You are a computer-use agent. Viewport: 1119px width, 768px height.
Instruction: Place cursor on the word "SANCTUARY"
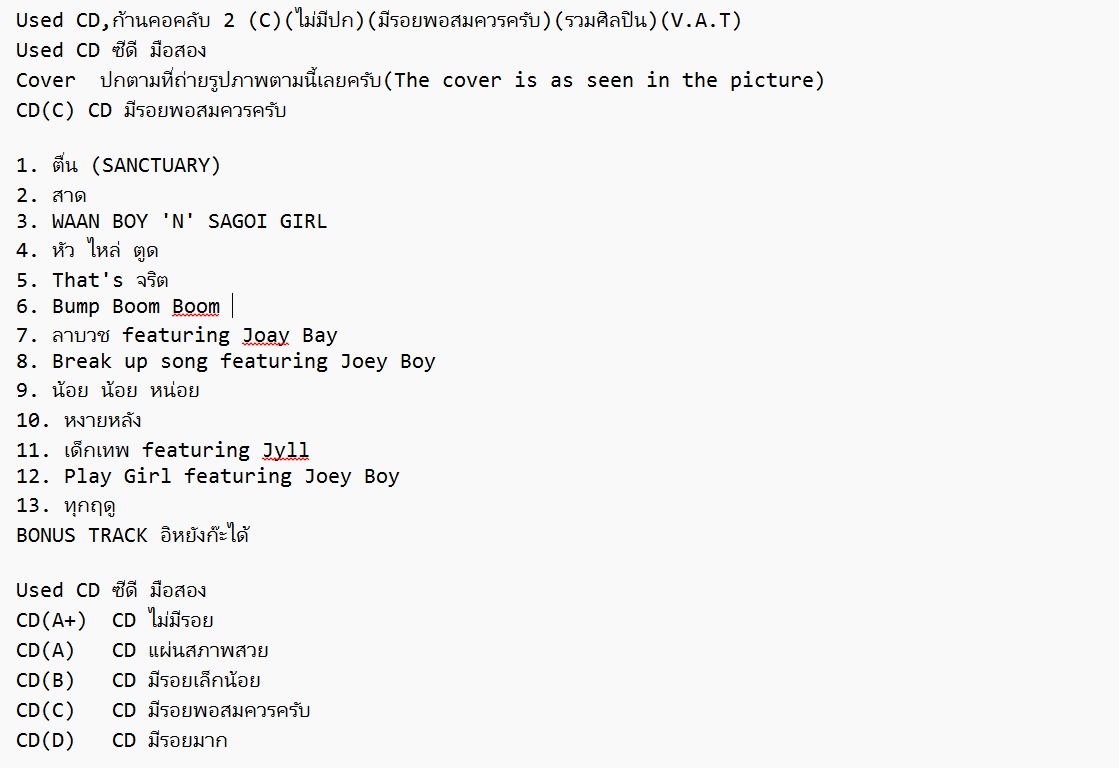tap(161, 165)
